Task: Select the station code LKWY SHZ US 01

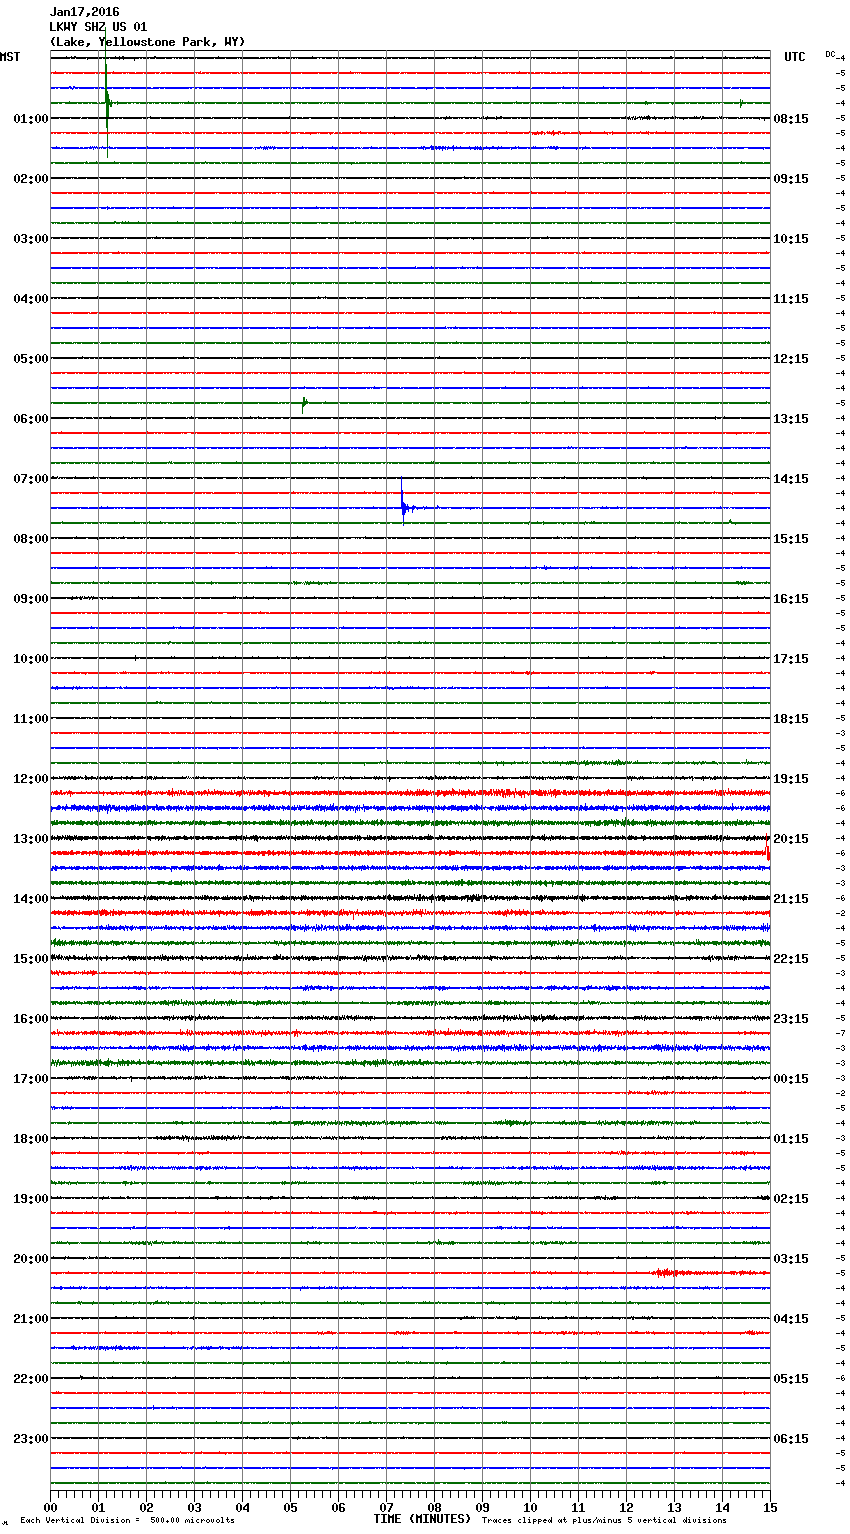Action: [x=98, y=27]
